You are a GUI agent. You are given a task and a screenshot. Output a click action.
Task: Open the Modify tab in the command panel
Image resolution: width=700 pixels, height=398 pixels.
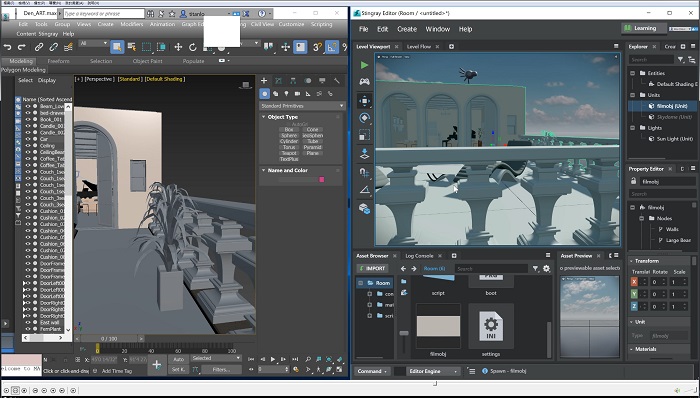[x=279, y=81]
